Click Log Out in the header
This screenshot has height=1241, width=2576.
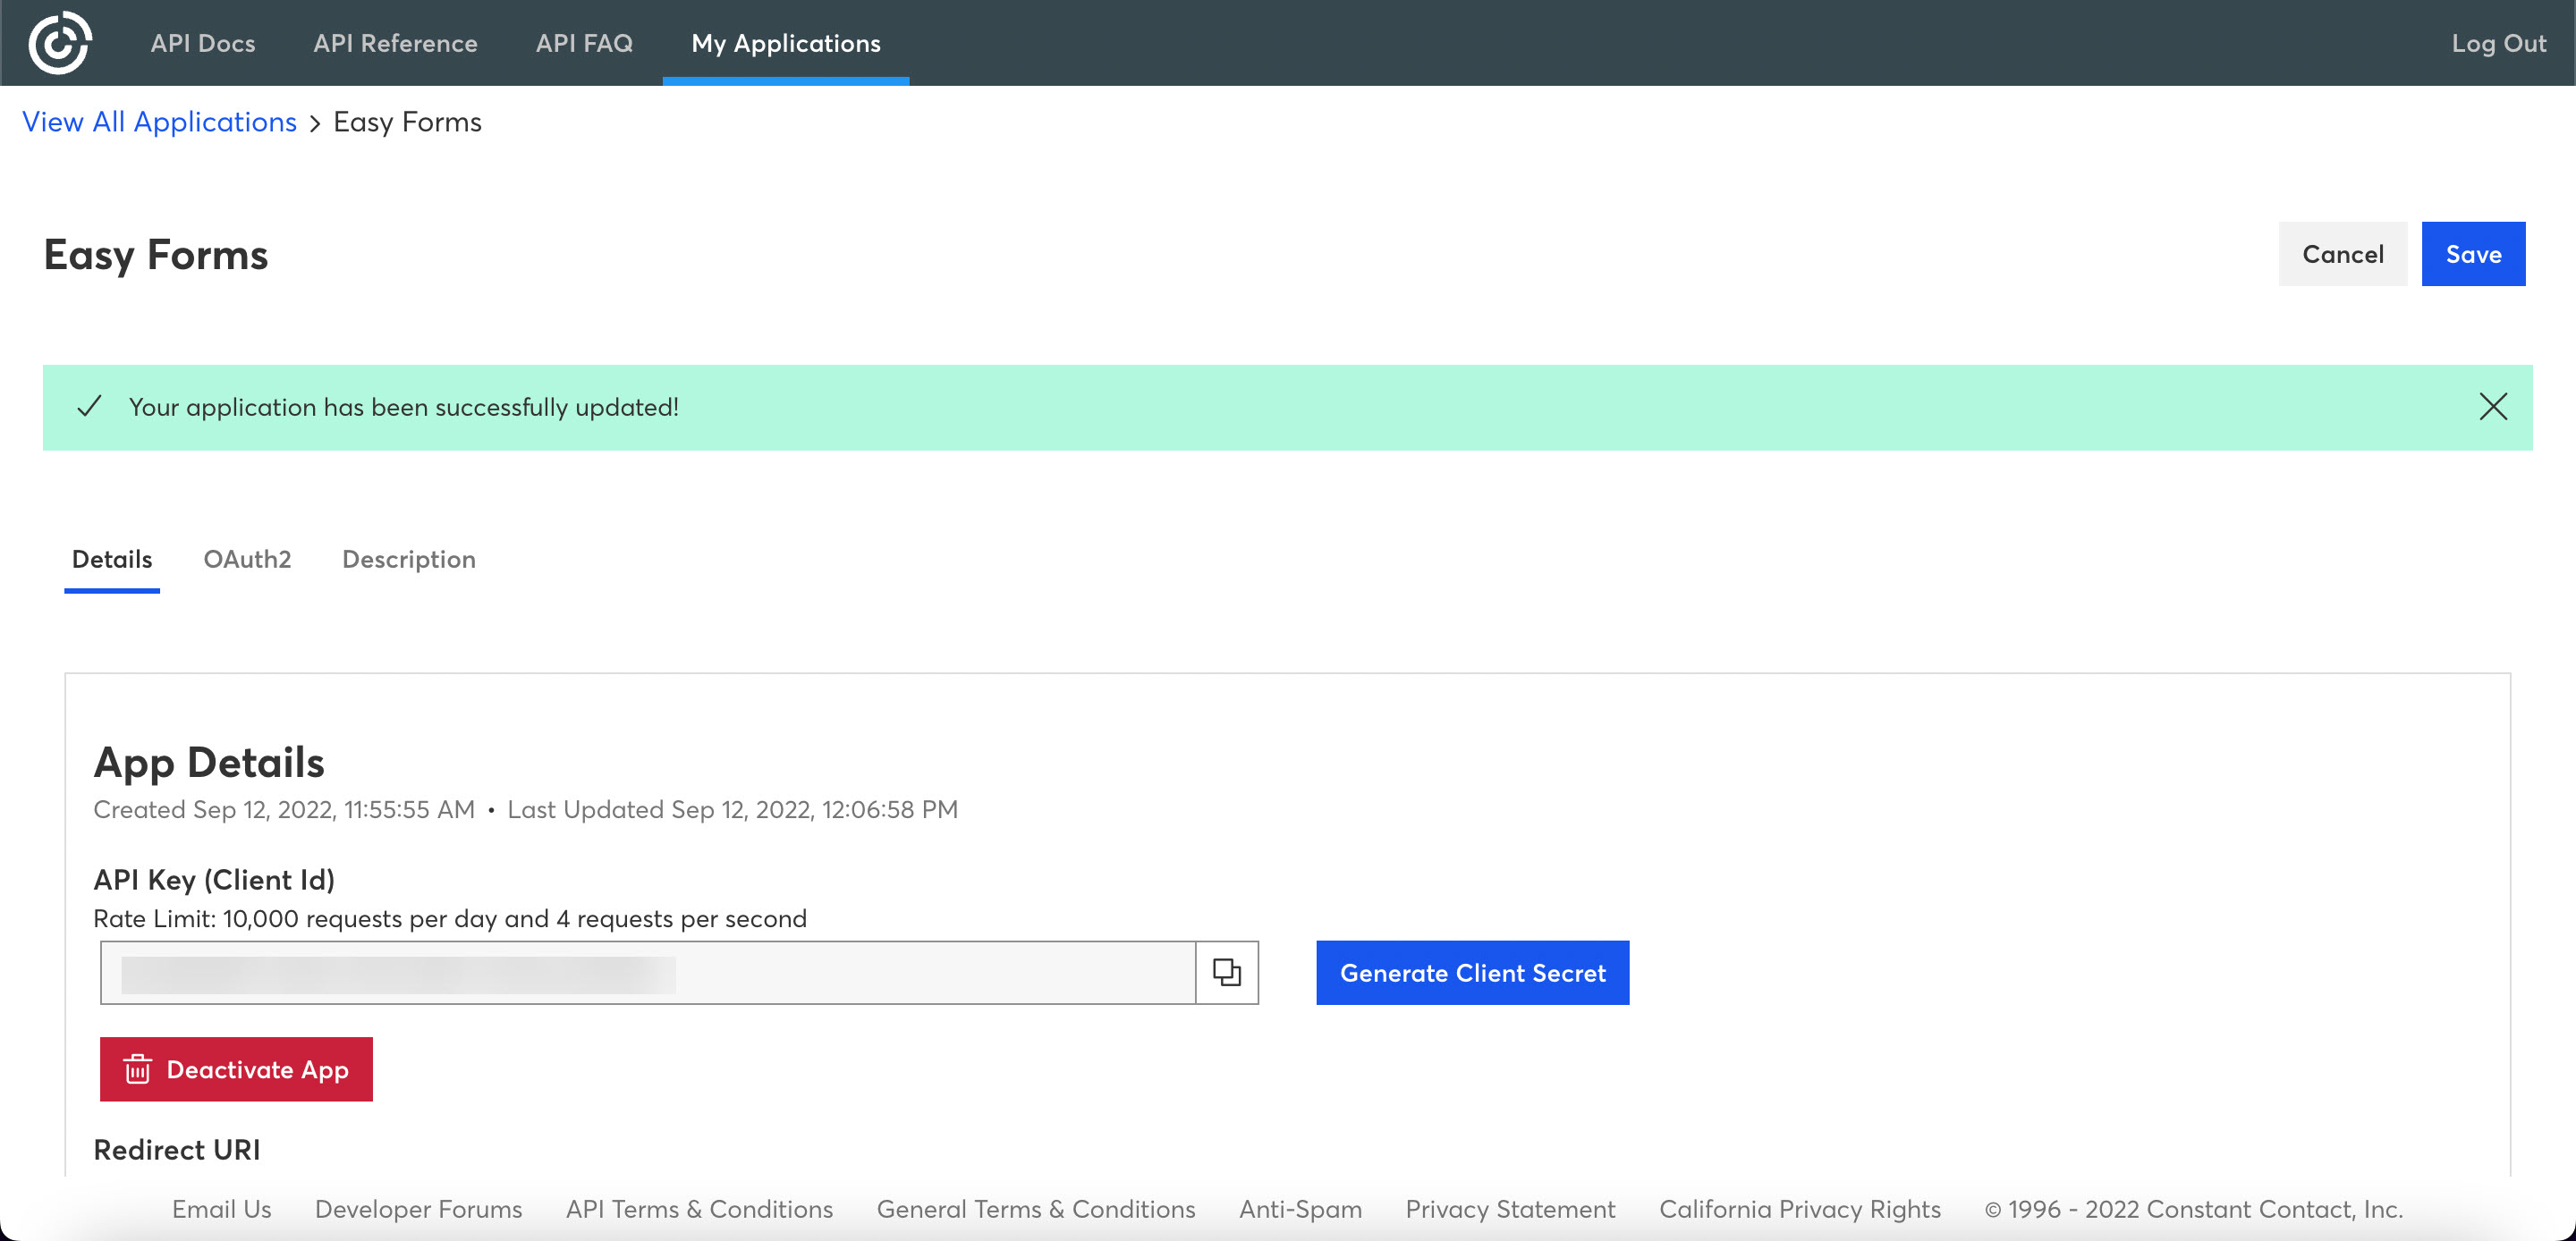point(2497,43)
